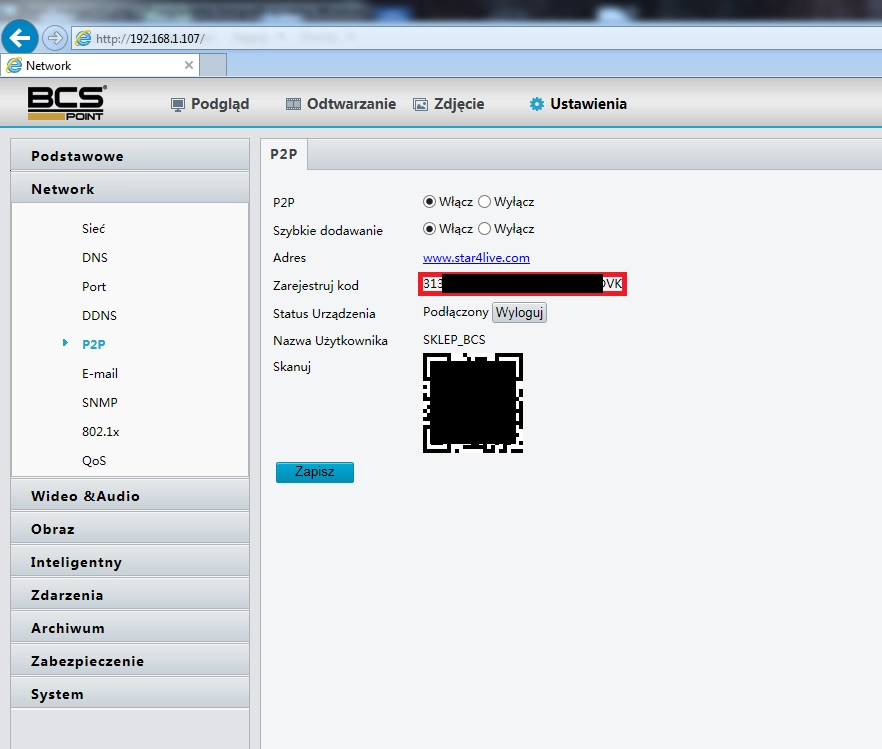Open the www.star4live.com link
The width and height of the screenshot is (882, 749).
coord(476,258)
